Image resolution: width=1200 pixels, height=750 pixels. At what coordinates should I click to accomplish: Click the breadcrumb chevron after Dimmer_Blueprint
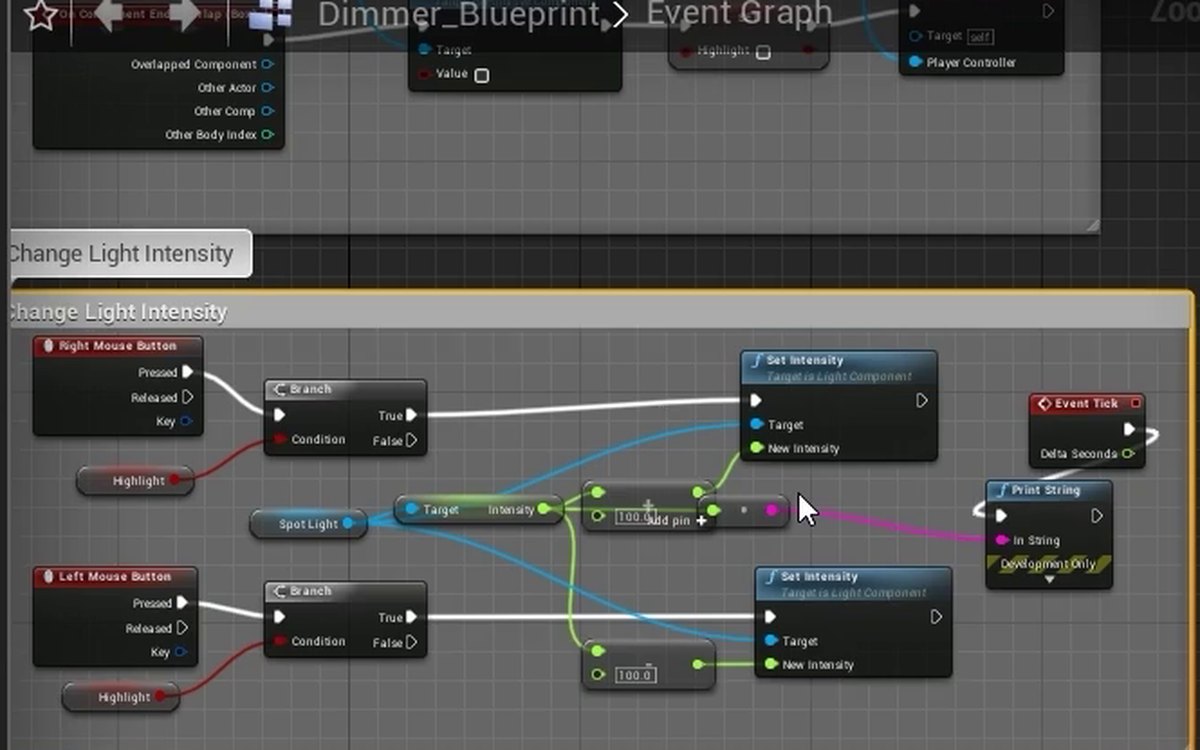point(621,15)
